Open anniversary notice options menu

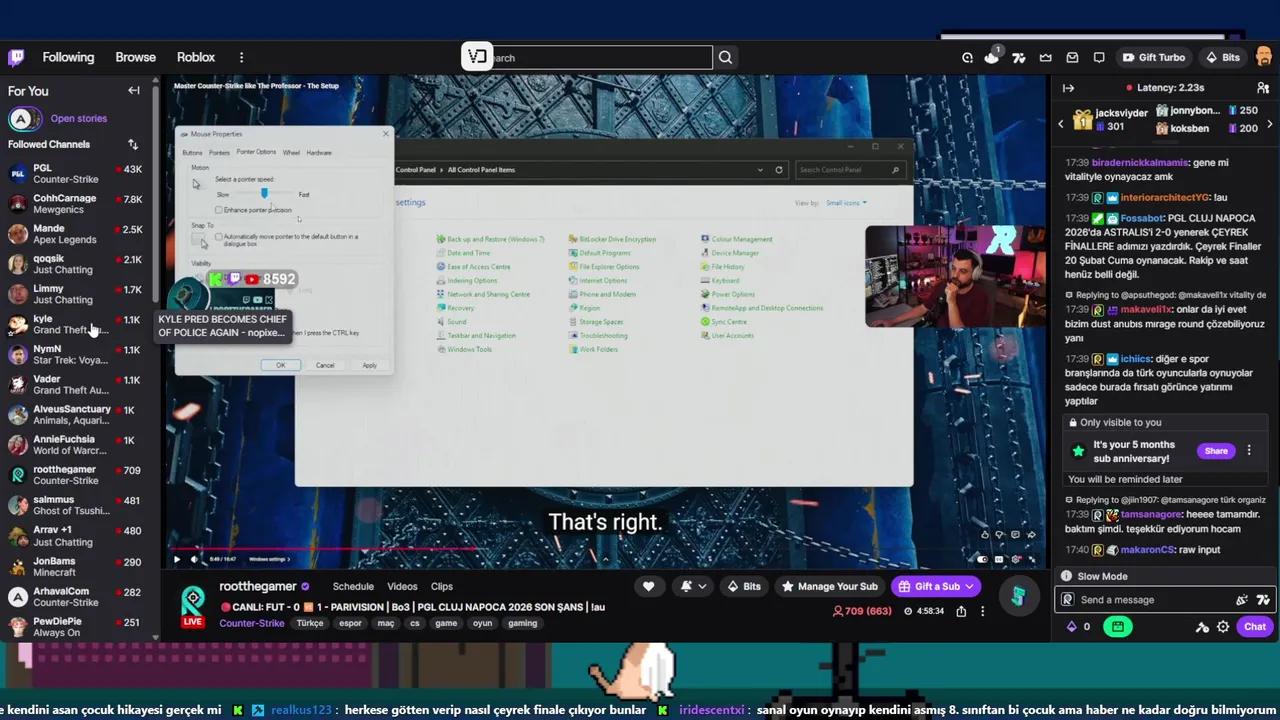pos(1249,451)
